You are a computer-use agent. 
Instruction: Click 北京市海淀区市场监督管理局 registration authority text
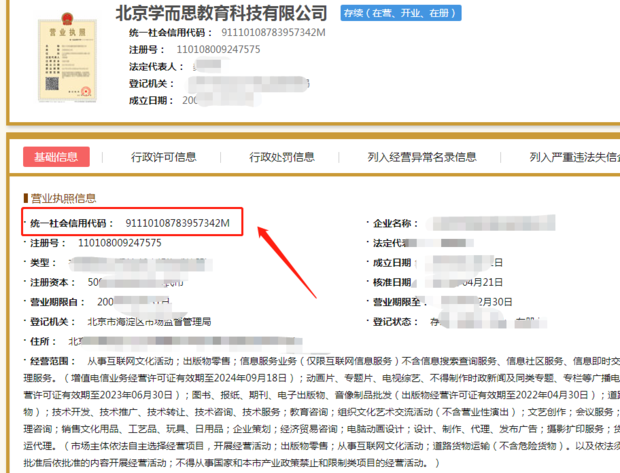[x=149, y=322]
